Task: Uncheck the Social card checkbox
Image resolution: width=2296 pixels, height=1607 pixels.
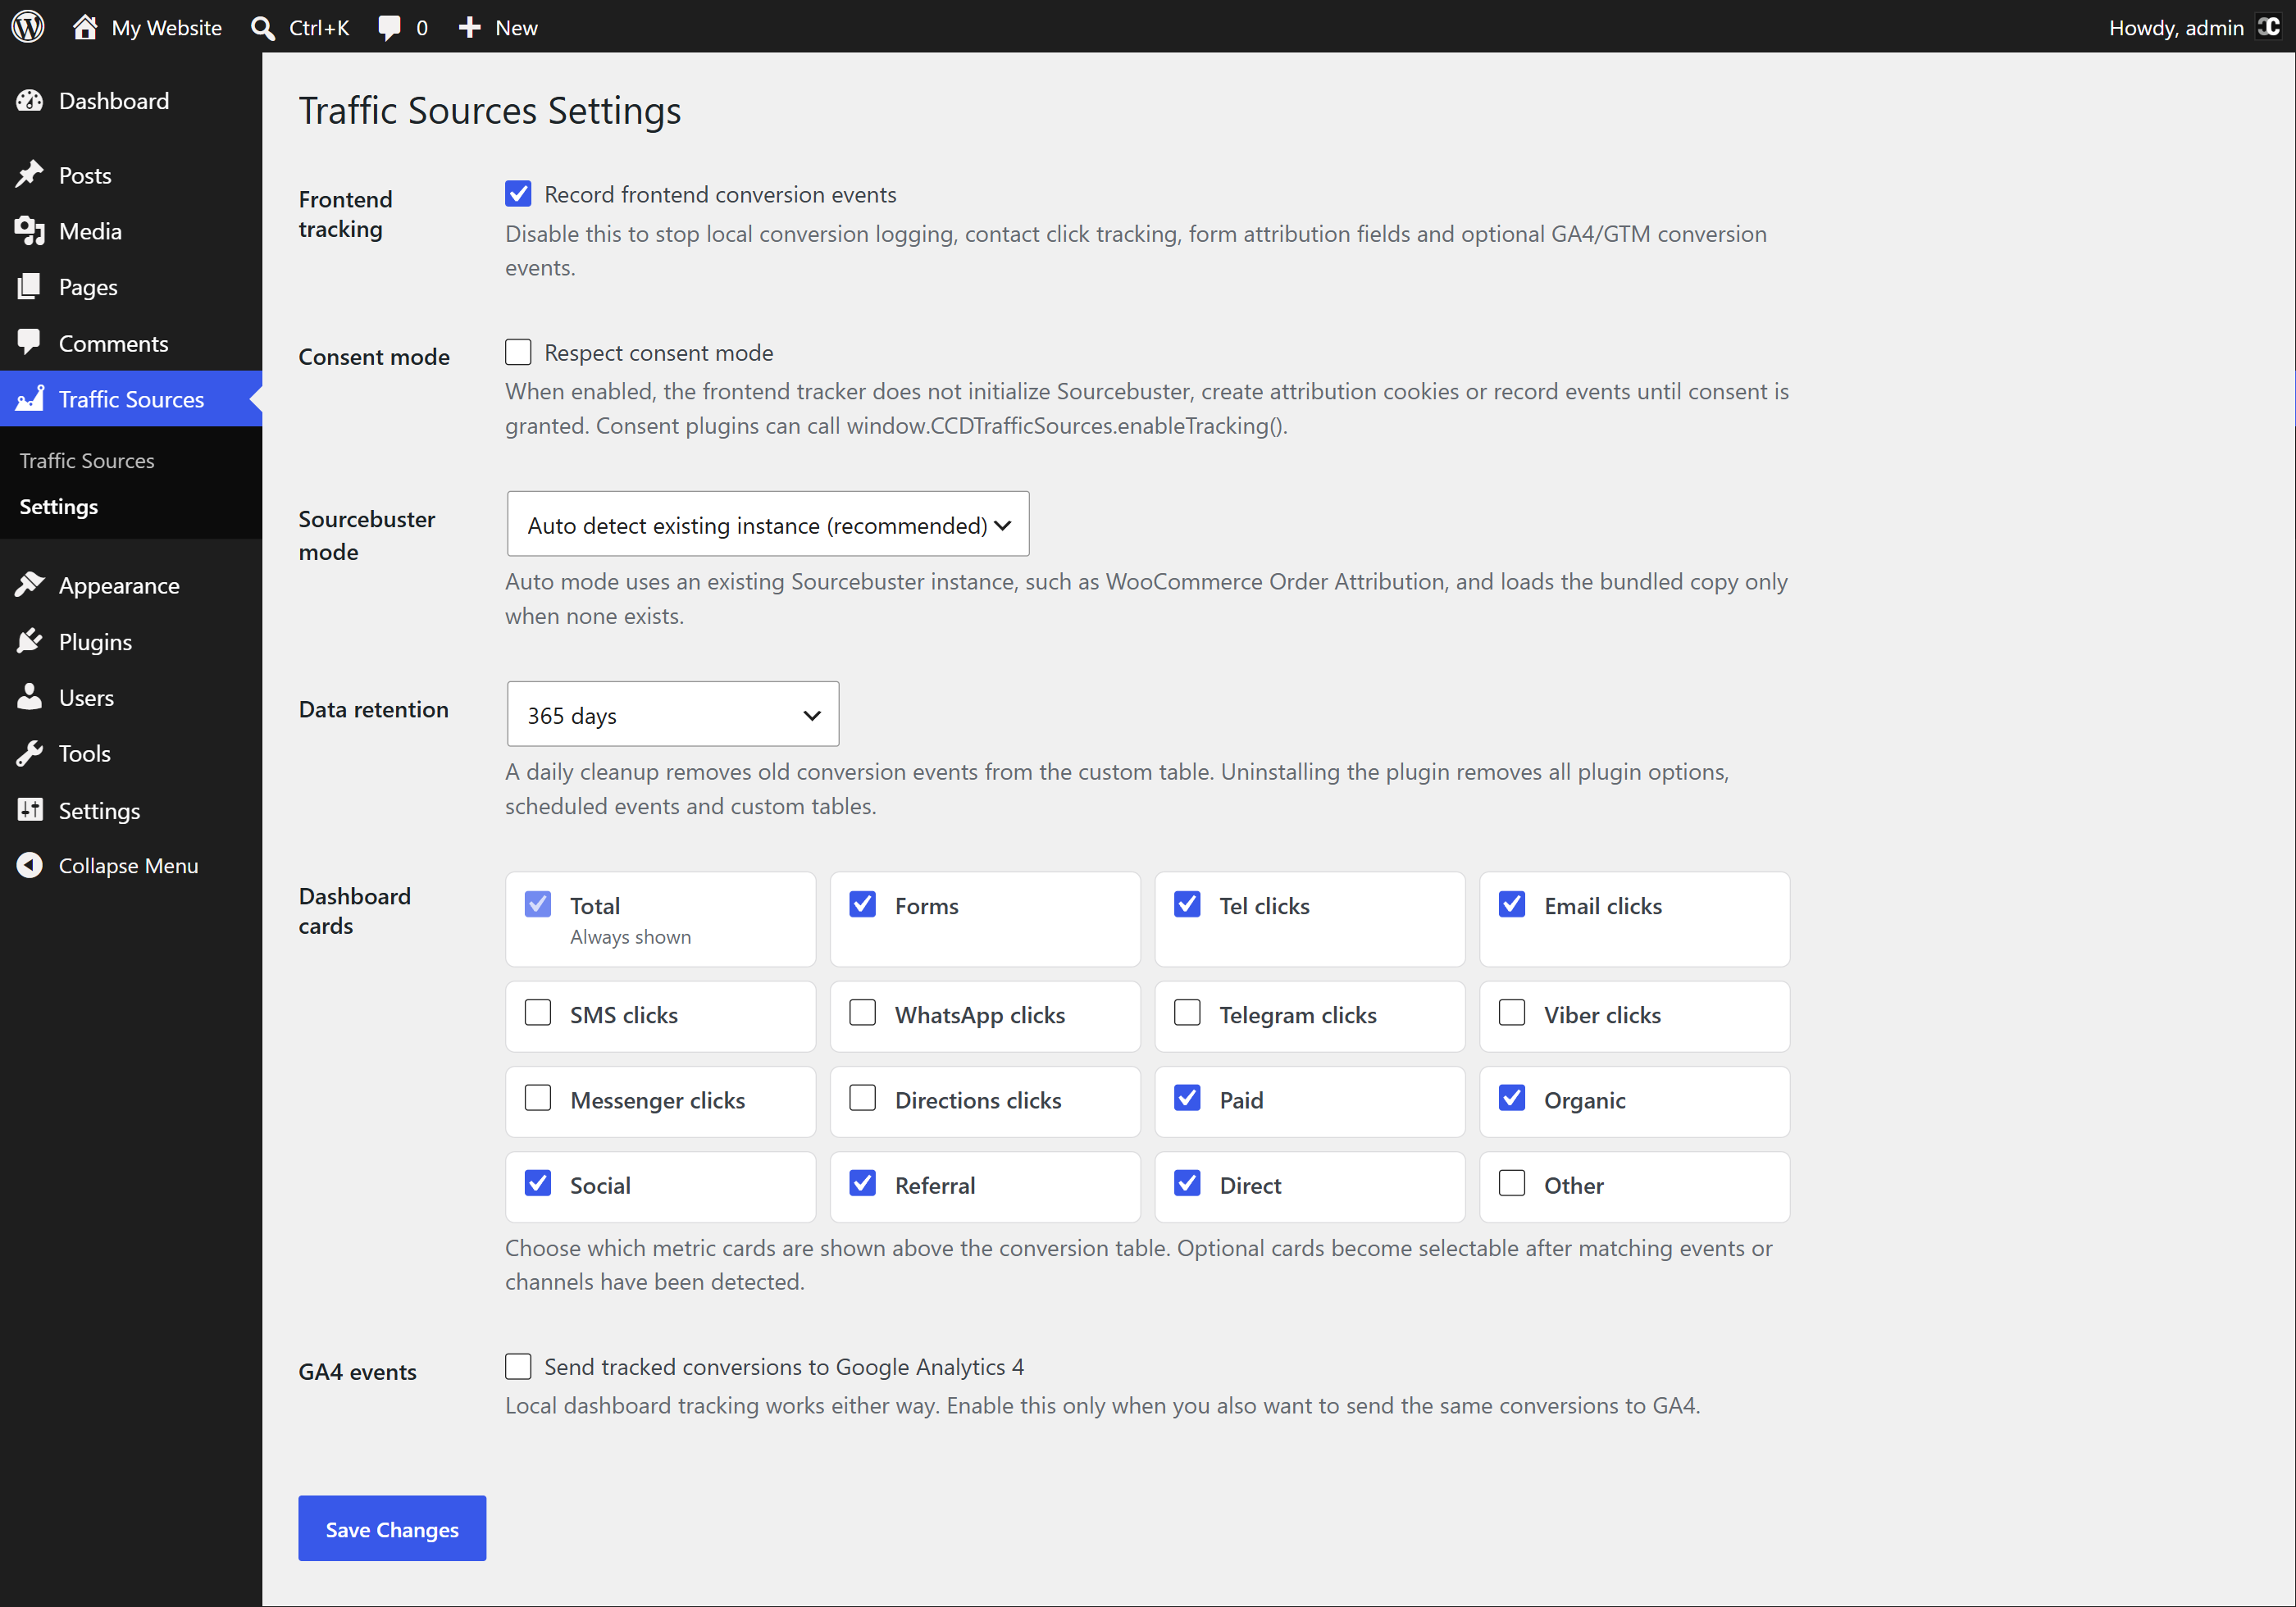Action: [538, 1183]
